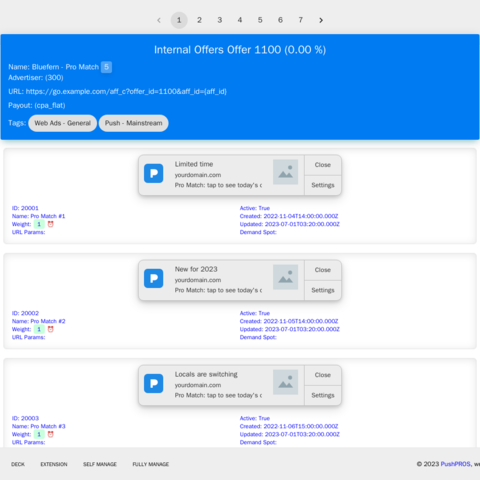This screenshot has width=480, height=480.
Task: Click the 'Locals are switching' notification title
Action: (206, 374)
